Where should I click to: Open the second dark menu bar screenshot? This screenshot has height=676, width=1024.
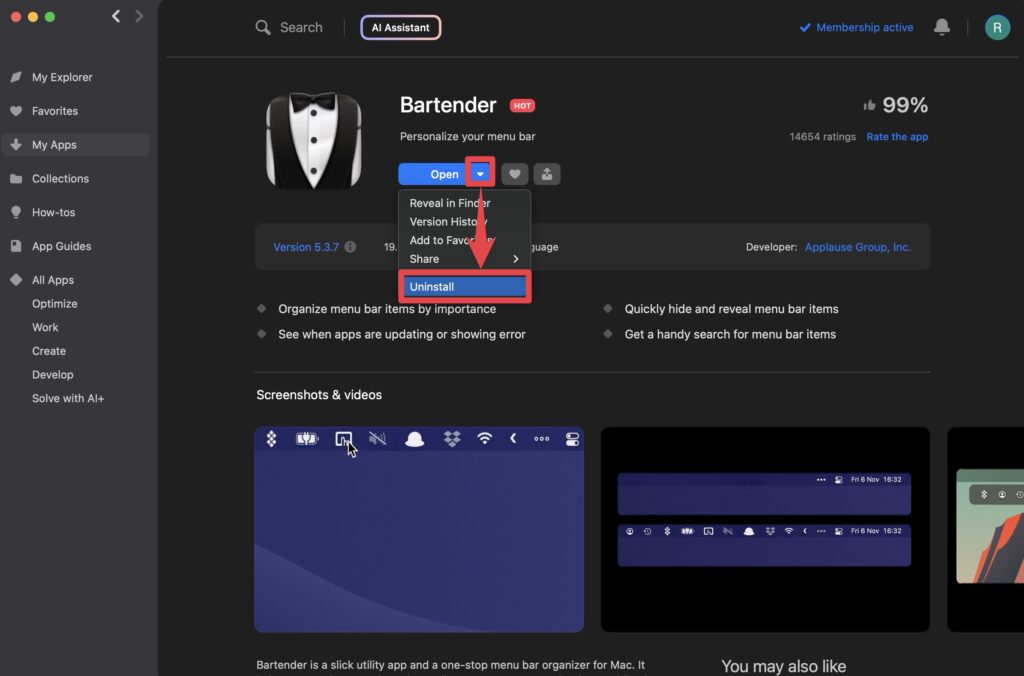tap(765, 530)
